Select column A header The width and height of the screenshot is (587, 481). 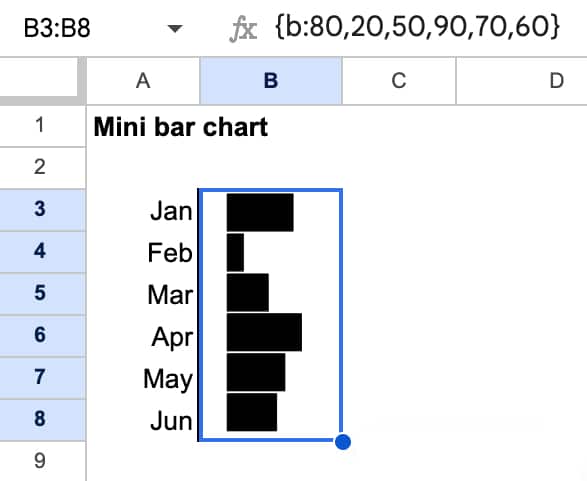143,81
